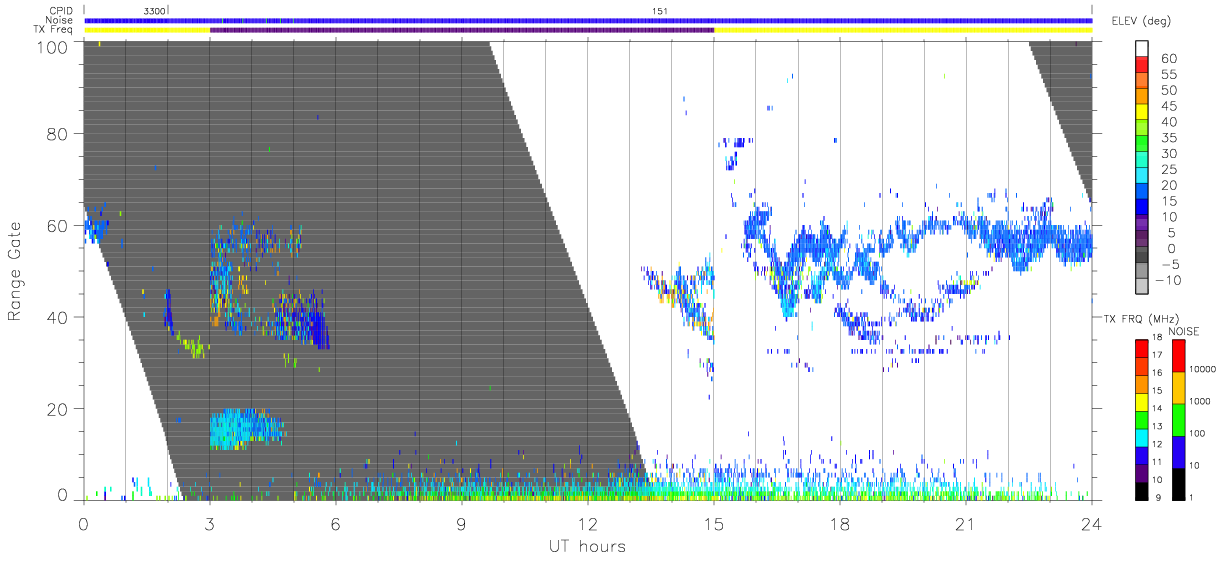Click the 'NOISE' legend title

[1184, 331]
